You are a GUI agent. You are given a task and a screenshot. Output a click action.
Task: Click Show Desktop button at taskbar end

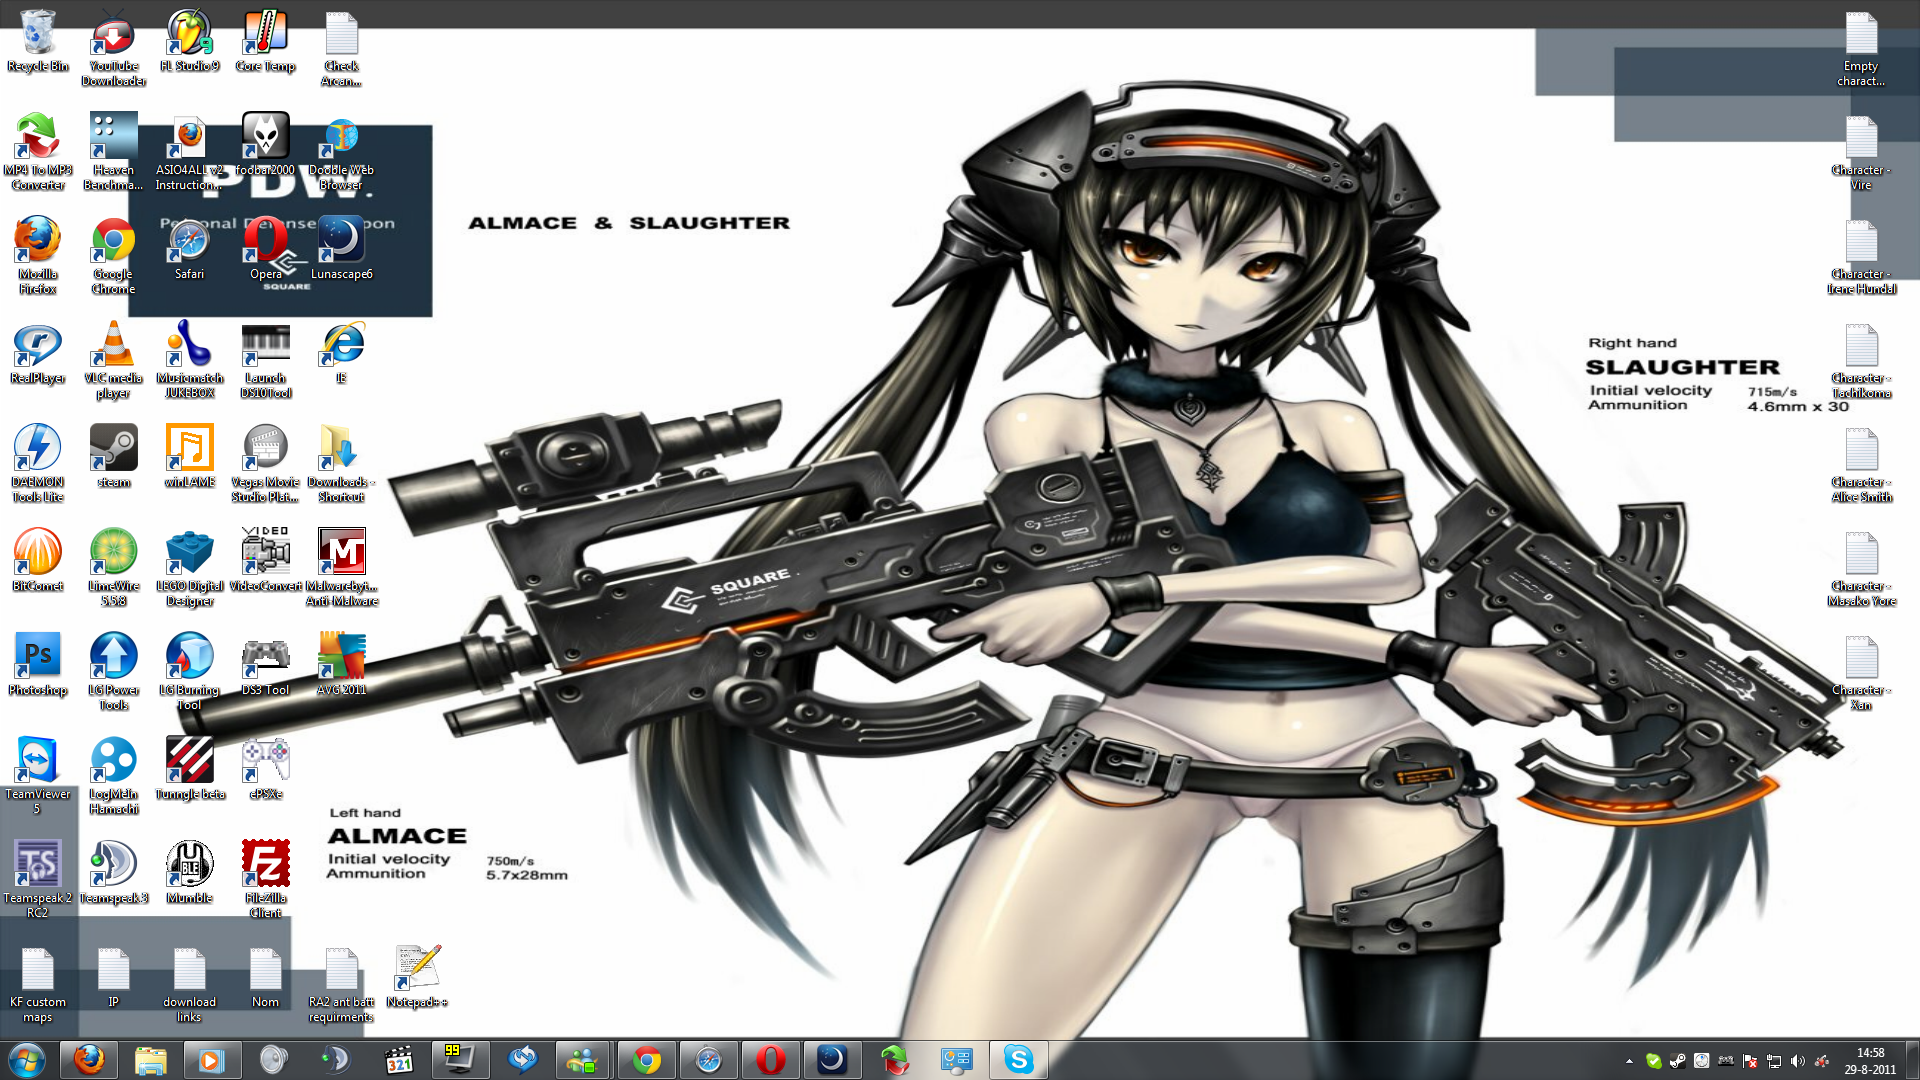pyautogui.click(x=1912, y=1059)
